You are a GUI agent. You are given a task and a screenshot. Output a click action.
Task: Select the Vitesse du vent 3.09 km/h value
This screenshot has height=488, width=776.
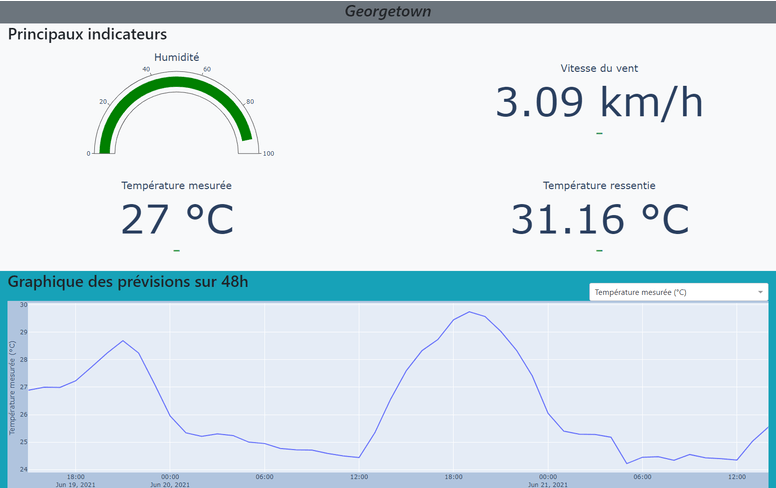pos(599,102)
